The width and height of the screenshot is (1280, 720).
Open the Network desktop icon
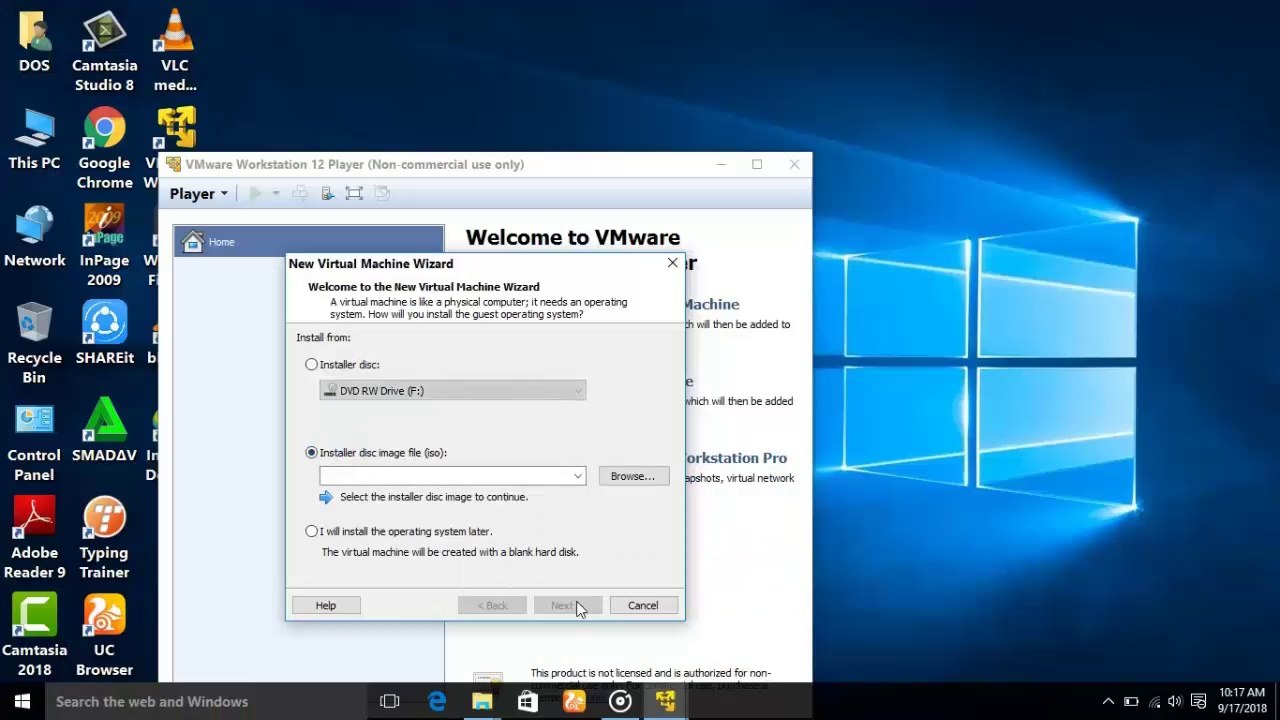(34, 237)
